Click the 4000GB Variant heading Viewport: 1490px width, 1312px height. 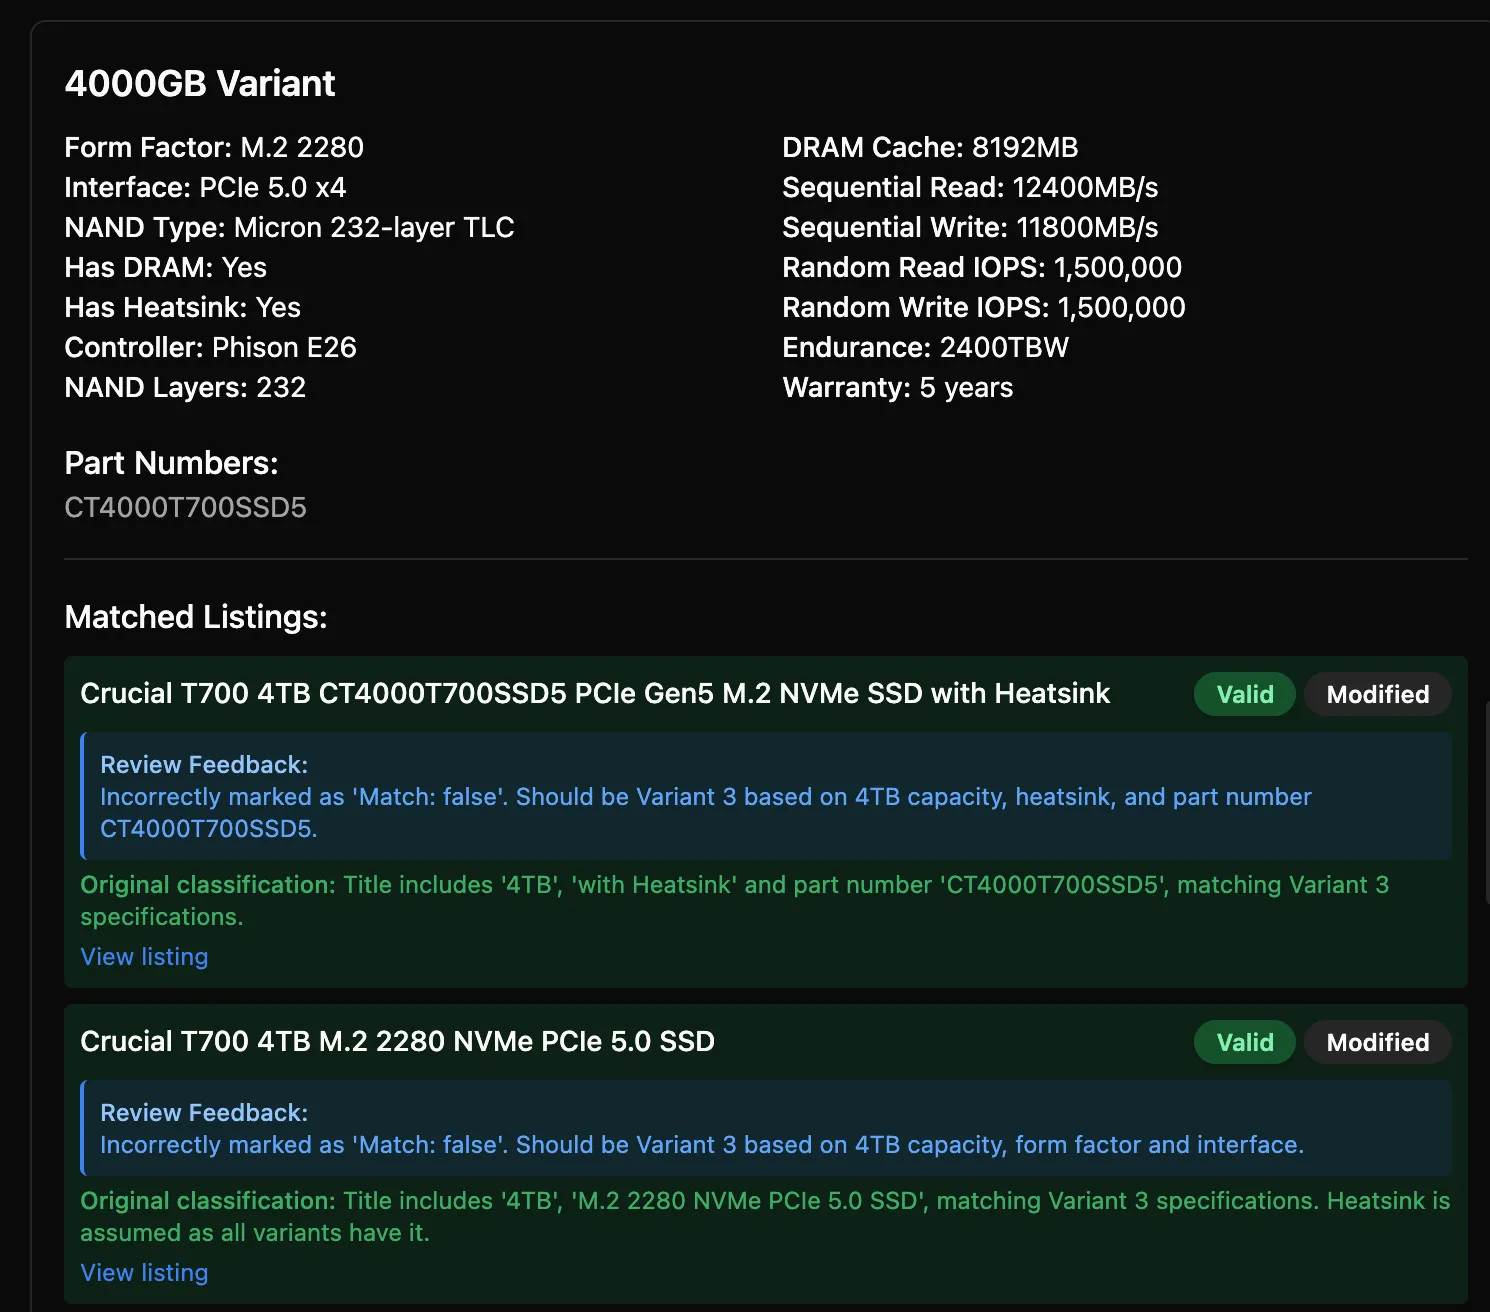tap(200, 84)
